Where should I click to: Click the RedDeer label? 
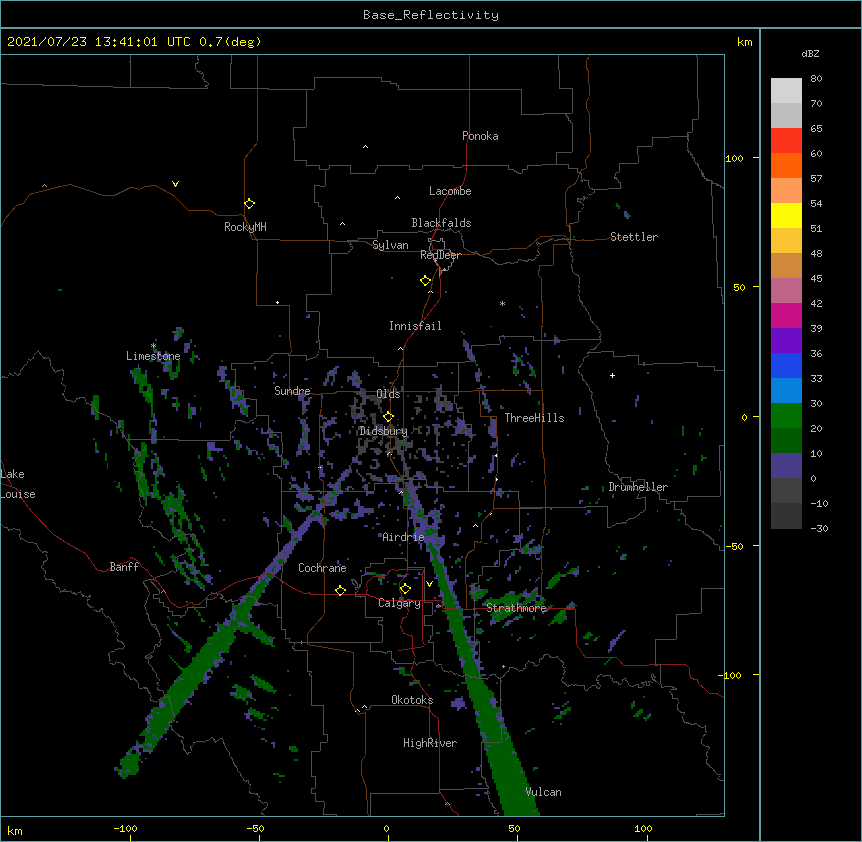[440, 255]
